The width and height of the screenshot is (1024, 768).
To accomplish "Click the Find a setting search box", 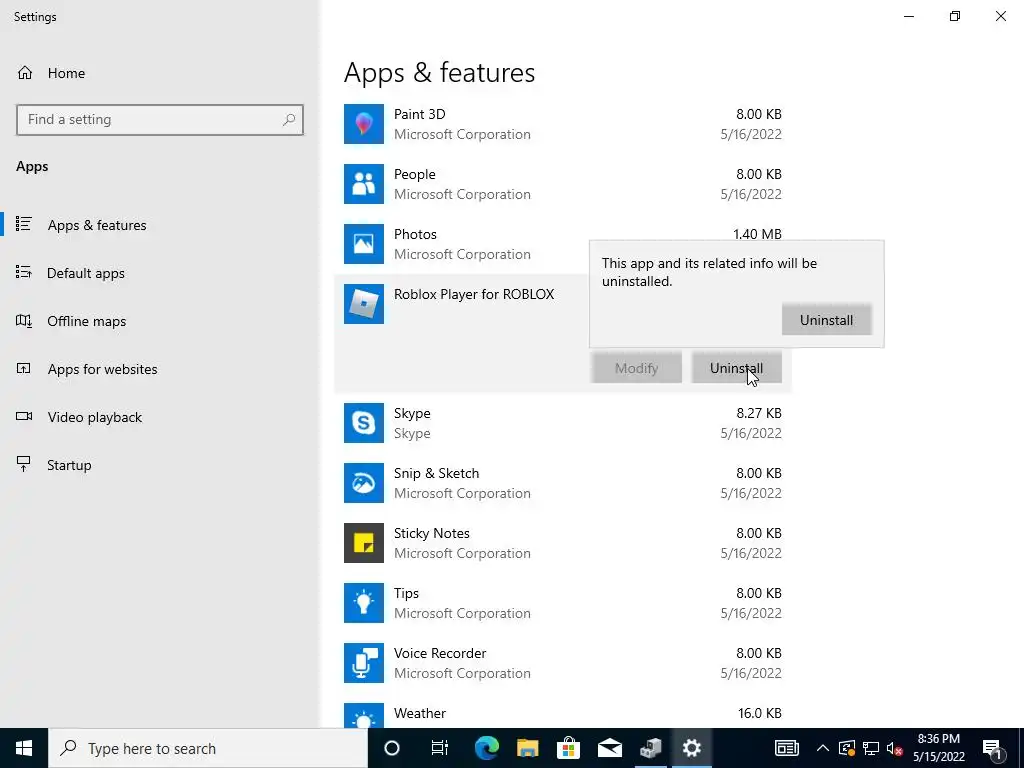I will click(160, 120).
